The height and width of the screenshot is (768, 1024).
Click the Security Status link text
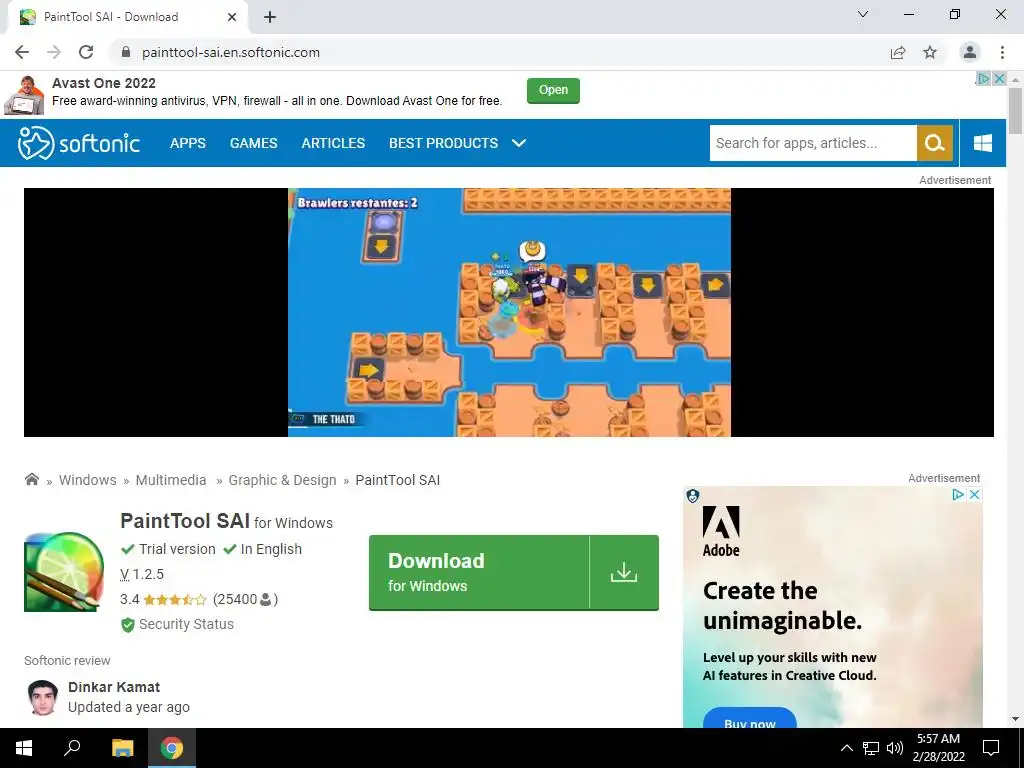(x=186, y=624)
